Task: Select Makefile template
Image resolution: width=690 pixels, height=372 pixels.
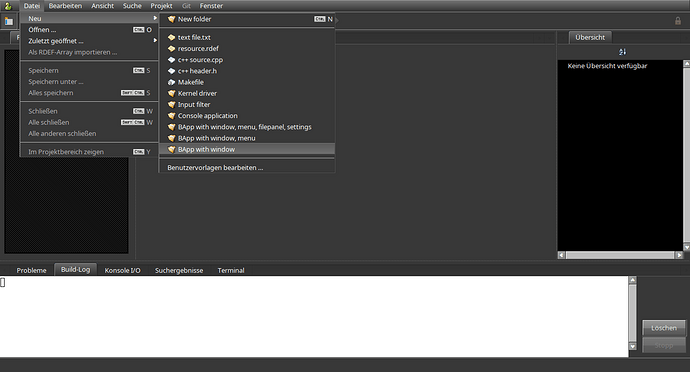Action: pos(247,82)
